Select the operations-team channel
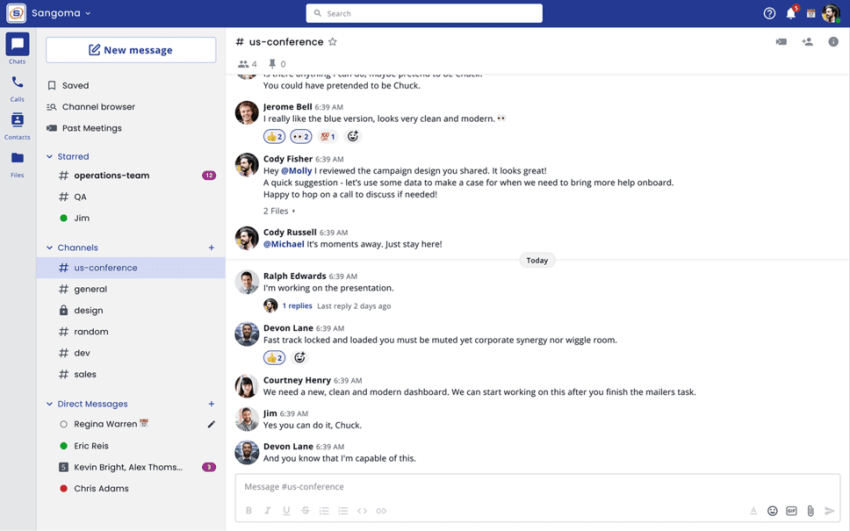Screen dimensions: 850x531 point(111,176)
